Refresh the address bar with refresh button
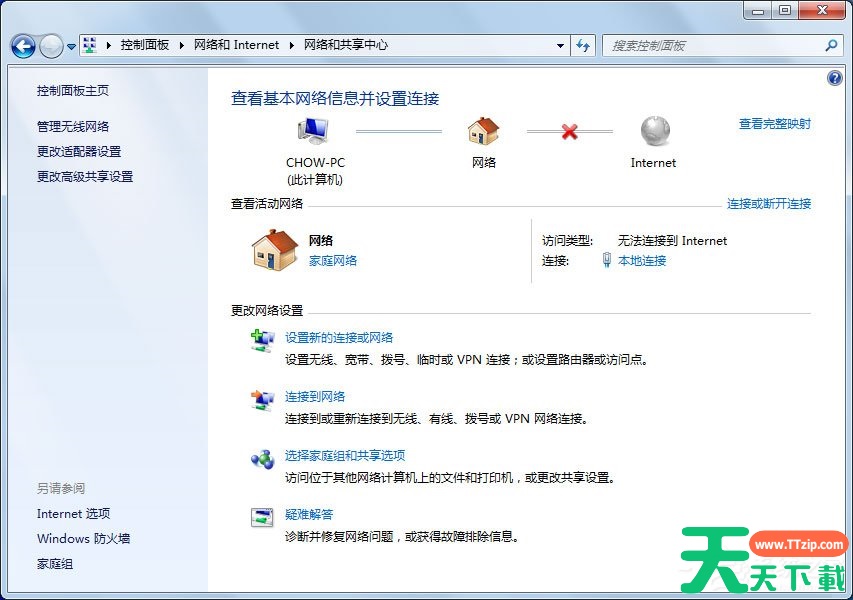This screenshot has width=853, height=600. [x=583, y=46]
